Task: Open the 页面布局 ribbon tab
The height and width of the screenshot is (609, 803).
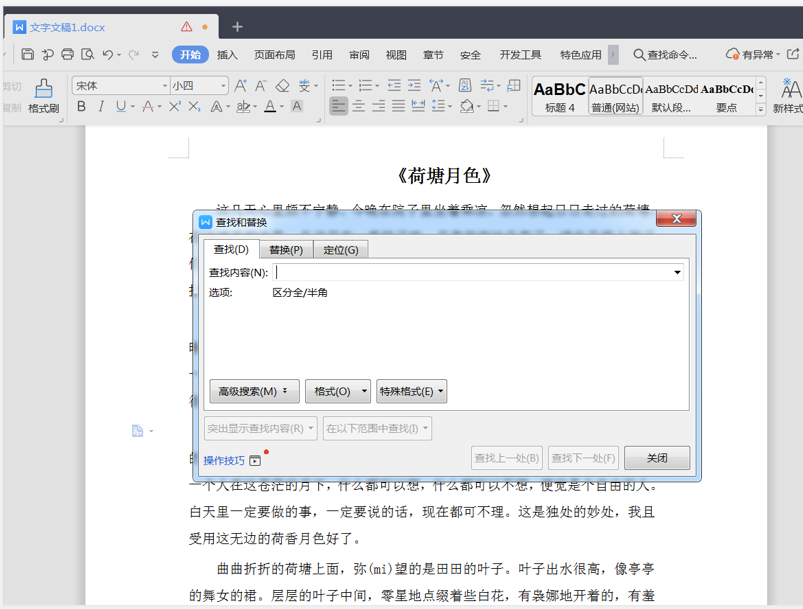Action: tap(274, 55)
